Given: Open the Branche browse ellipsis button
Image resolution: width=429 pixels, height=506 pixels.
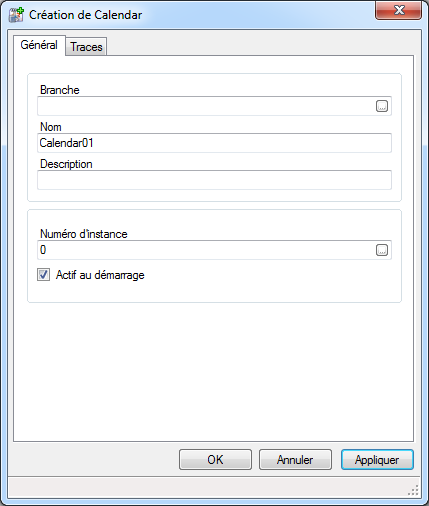Looking at the screenshot, I should [x=382, y=106].
